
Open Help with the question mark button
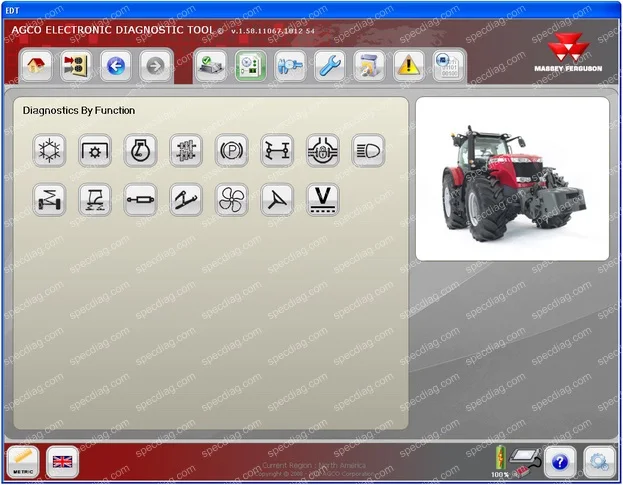click(560, 462)
